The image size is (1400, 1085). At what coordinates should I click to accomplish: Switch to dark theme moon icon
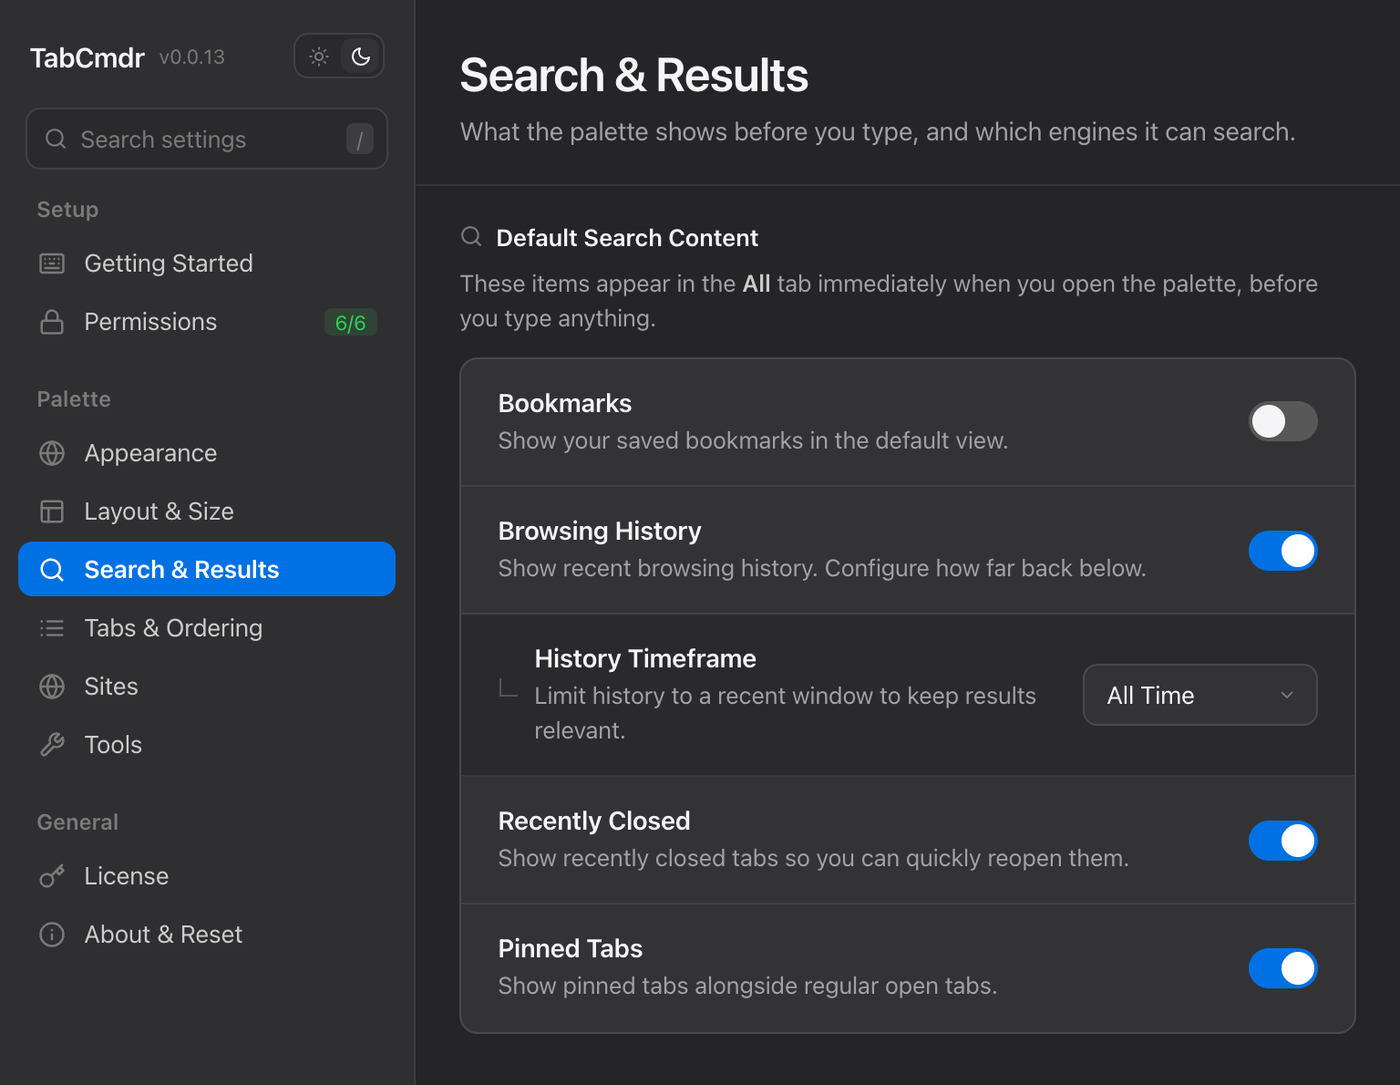(361, 57)
